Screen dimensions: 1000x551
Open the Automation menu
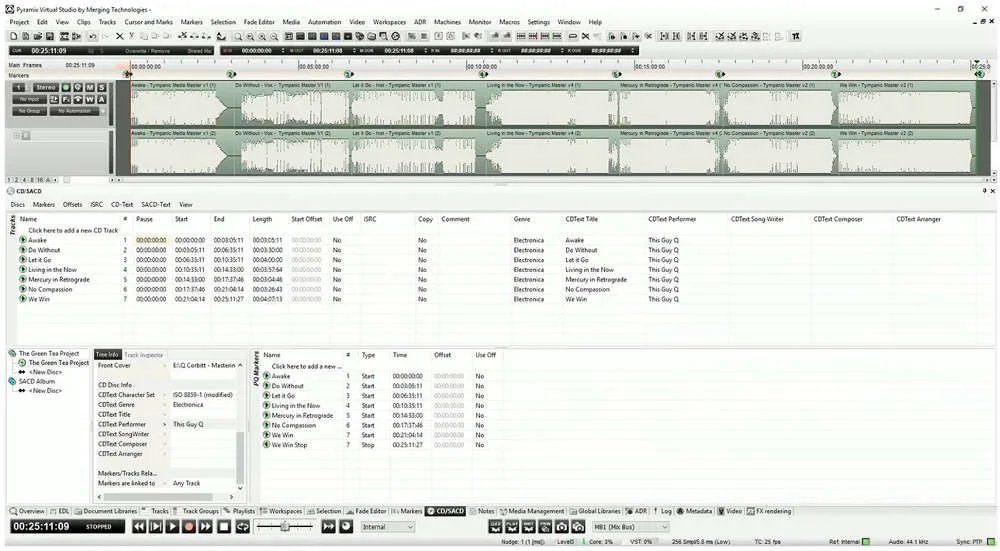tap(325, 22)
